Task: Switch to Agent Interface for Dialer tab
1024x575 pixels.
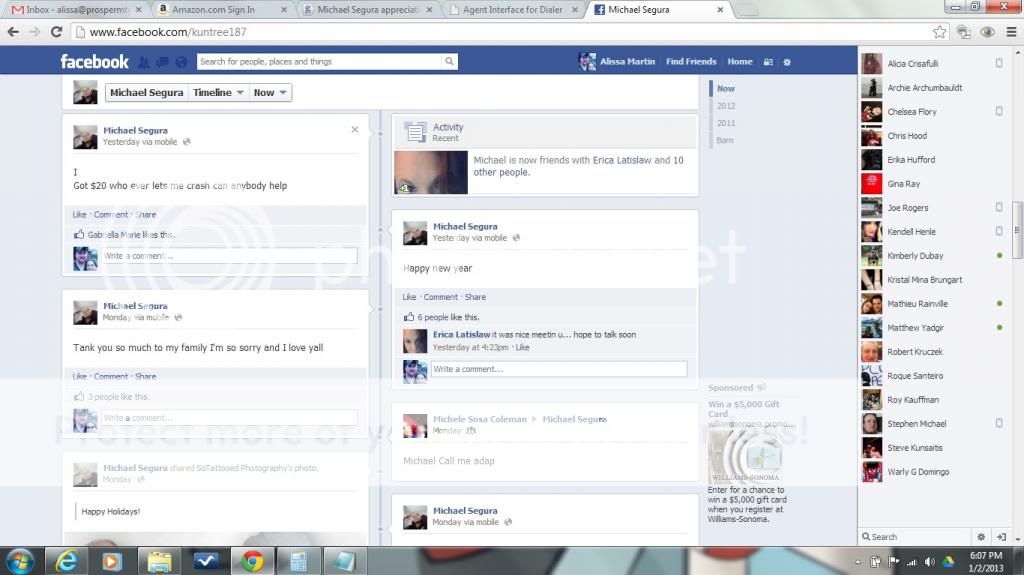Action: pos(515,10)
